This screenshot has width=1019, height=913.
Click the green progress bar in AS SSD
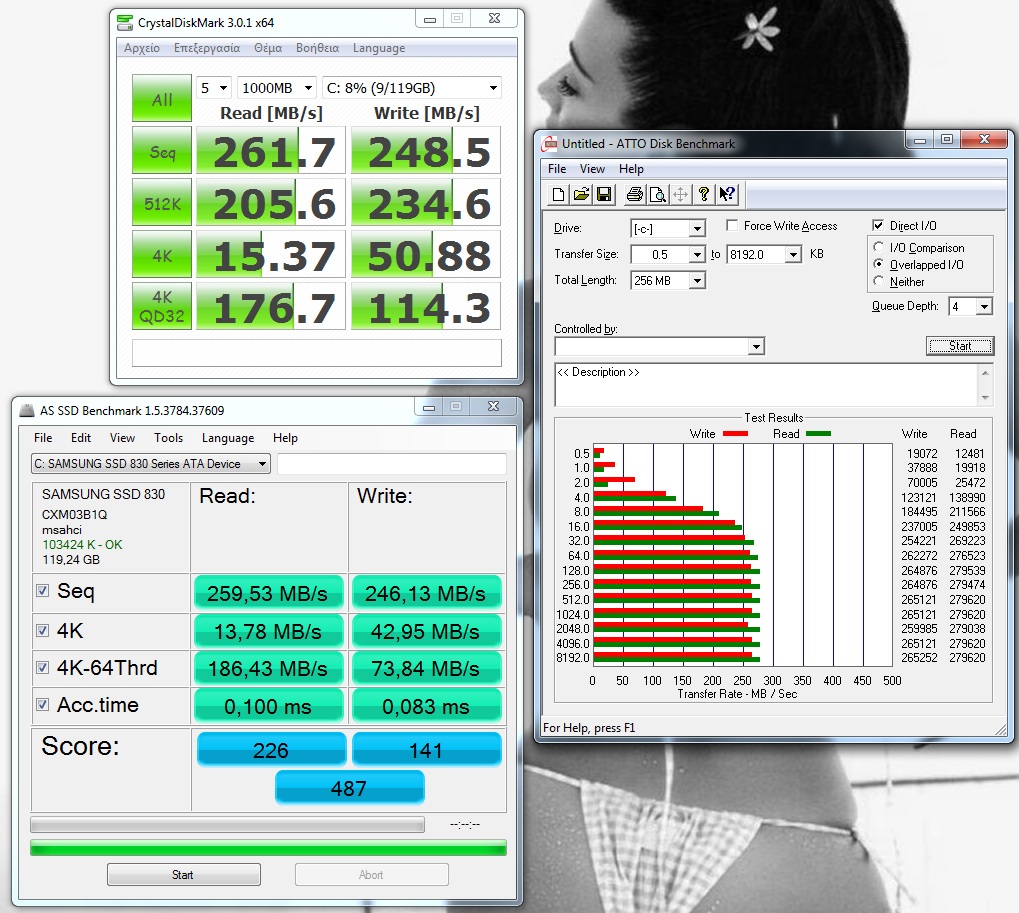268,848
